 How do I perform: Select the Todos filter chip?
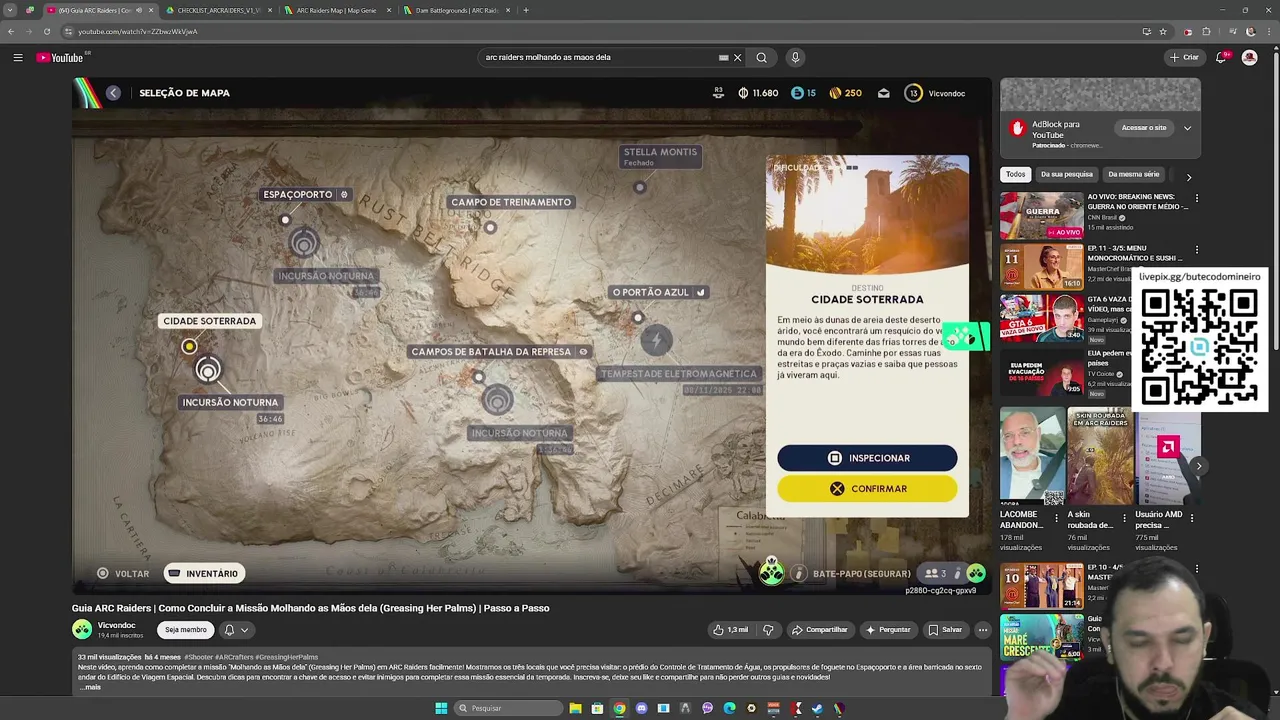point(1015,174)
